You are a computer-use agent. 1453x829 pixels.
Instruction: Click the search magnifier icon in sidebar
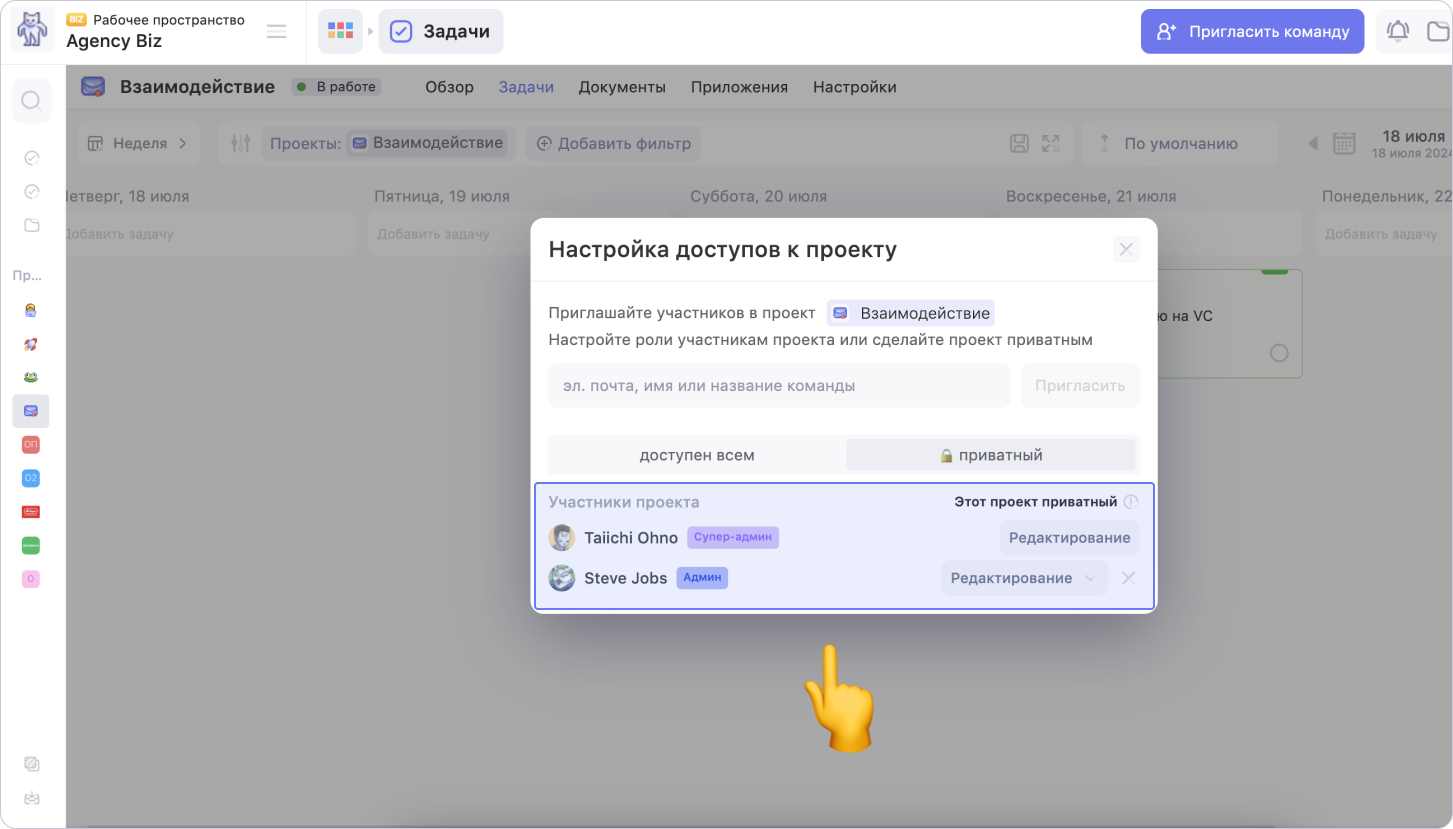pyautogui.click(x=31, y=101)
